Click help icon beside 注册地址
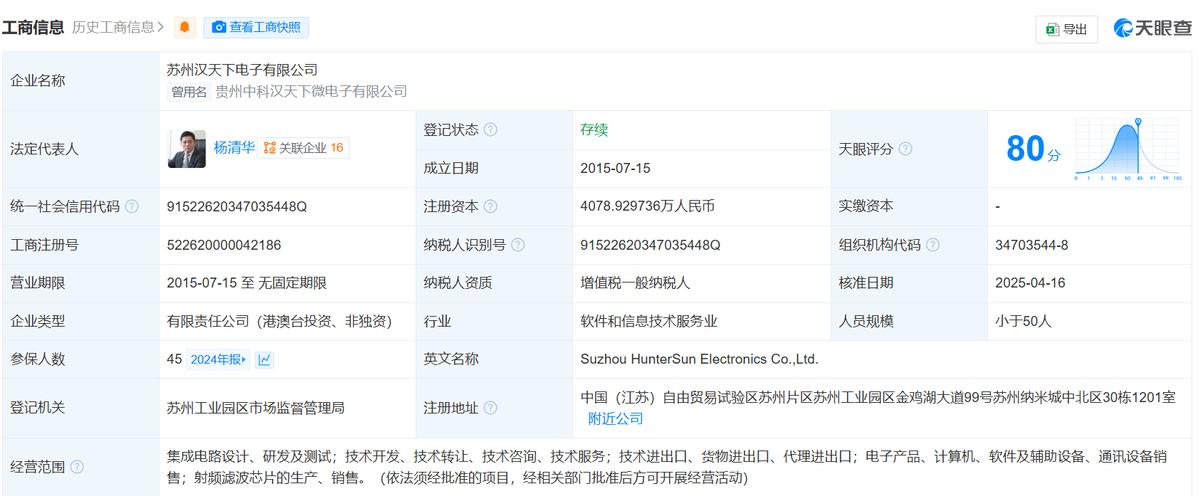The width and height of the screenshot is (1200, 496). 490,408
